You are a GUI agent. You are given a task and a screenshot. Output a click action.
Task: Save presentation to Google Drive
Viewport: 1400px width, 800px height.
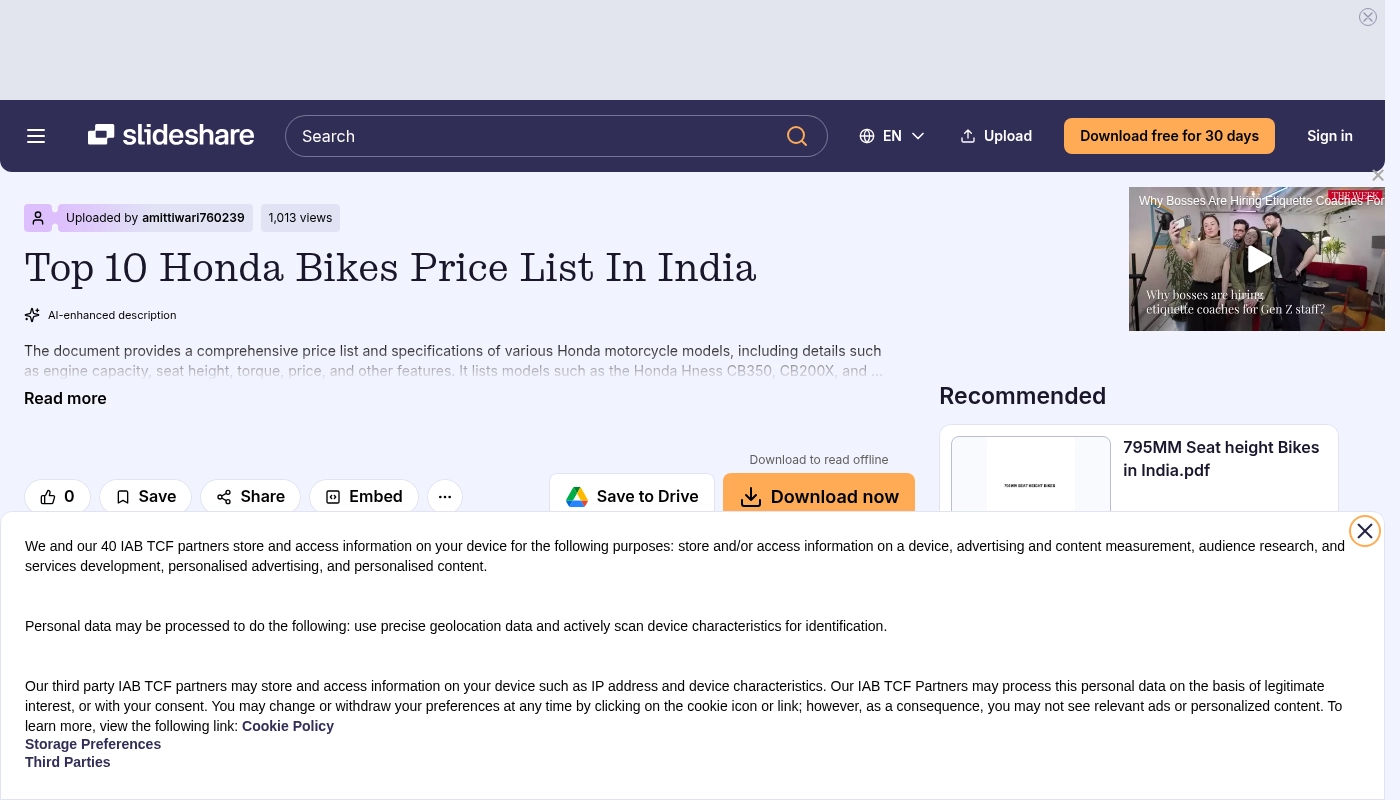tap(632, 496)
